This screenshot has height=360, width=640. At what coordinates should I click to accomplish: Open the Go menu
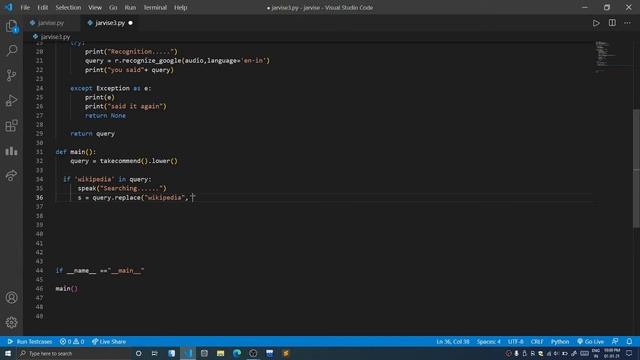[113, 7]
